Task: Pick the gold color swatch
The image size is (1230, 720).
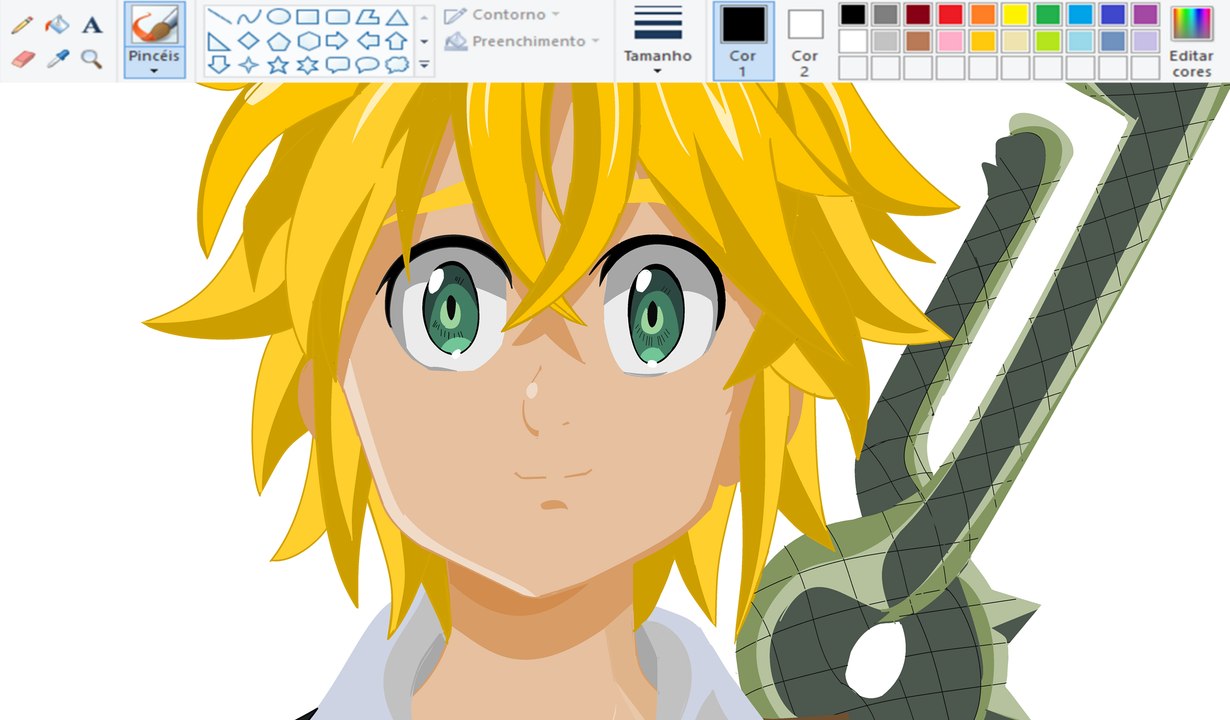Action: [x=983, y=41]
